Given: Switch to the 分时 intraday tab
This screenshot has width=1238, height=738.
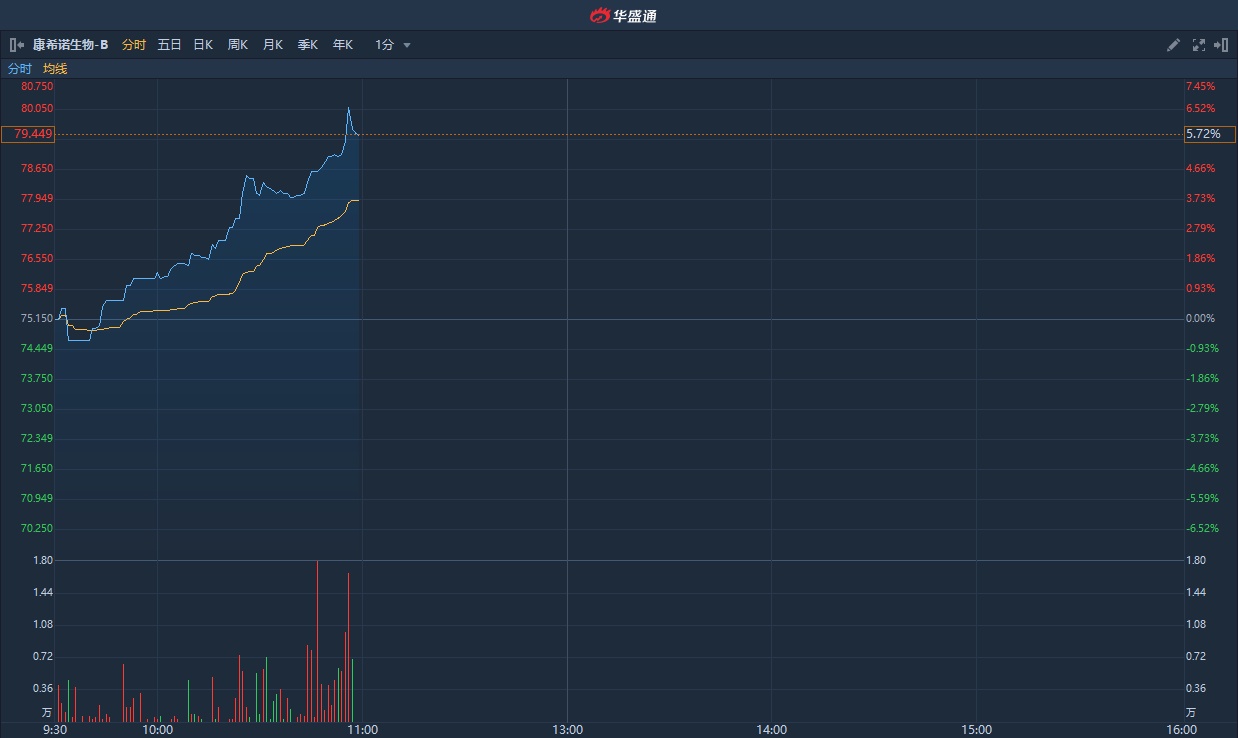Looking at the screenshot, I should [134, 45].
